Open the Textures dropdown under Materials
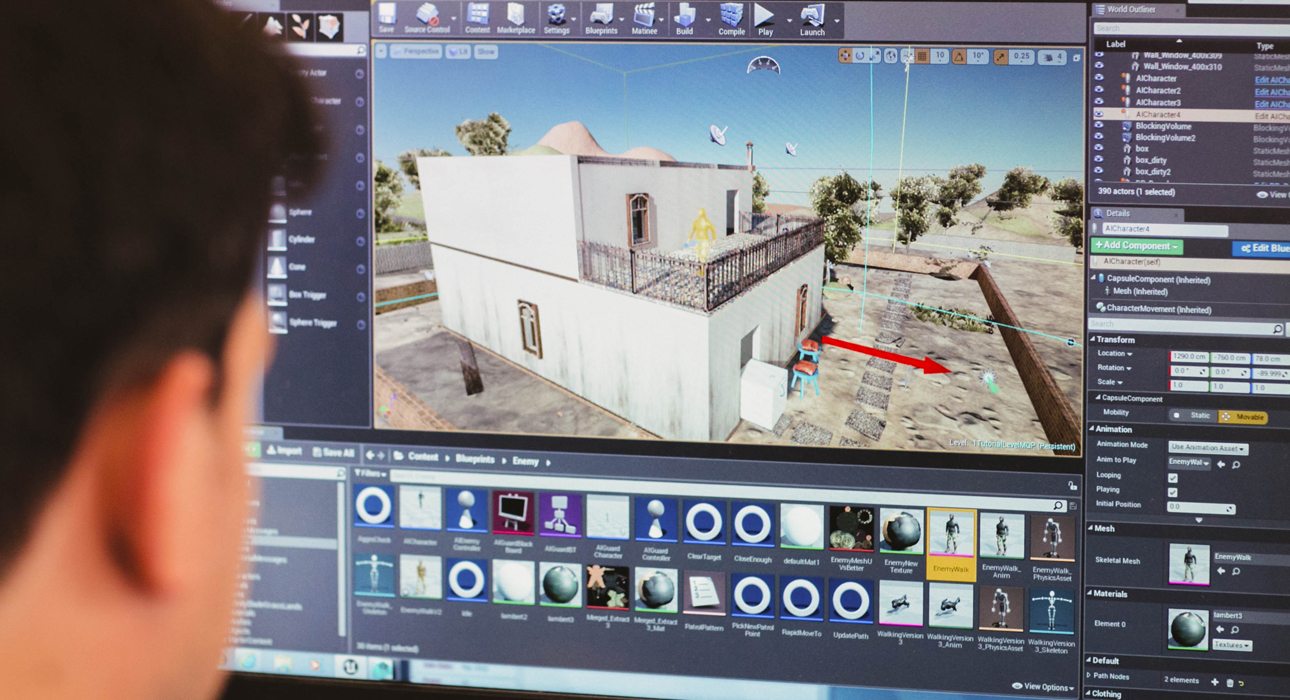Viewport: 1290px width, 700px height. (x=1231, y=646)
